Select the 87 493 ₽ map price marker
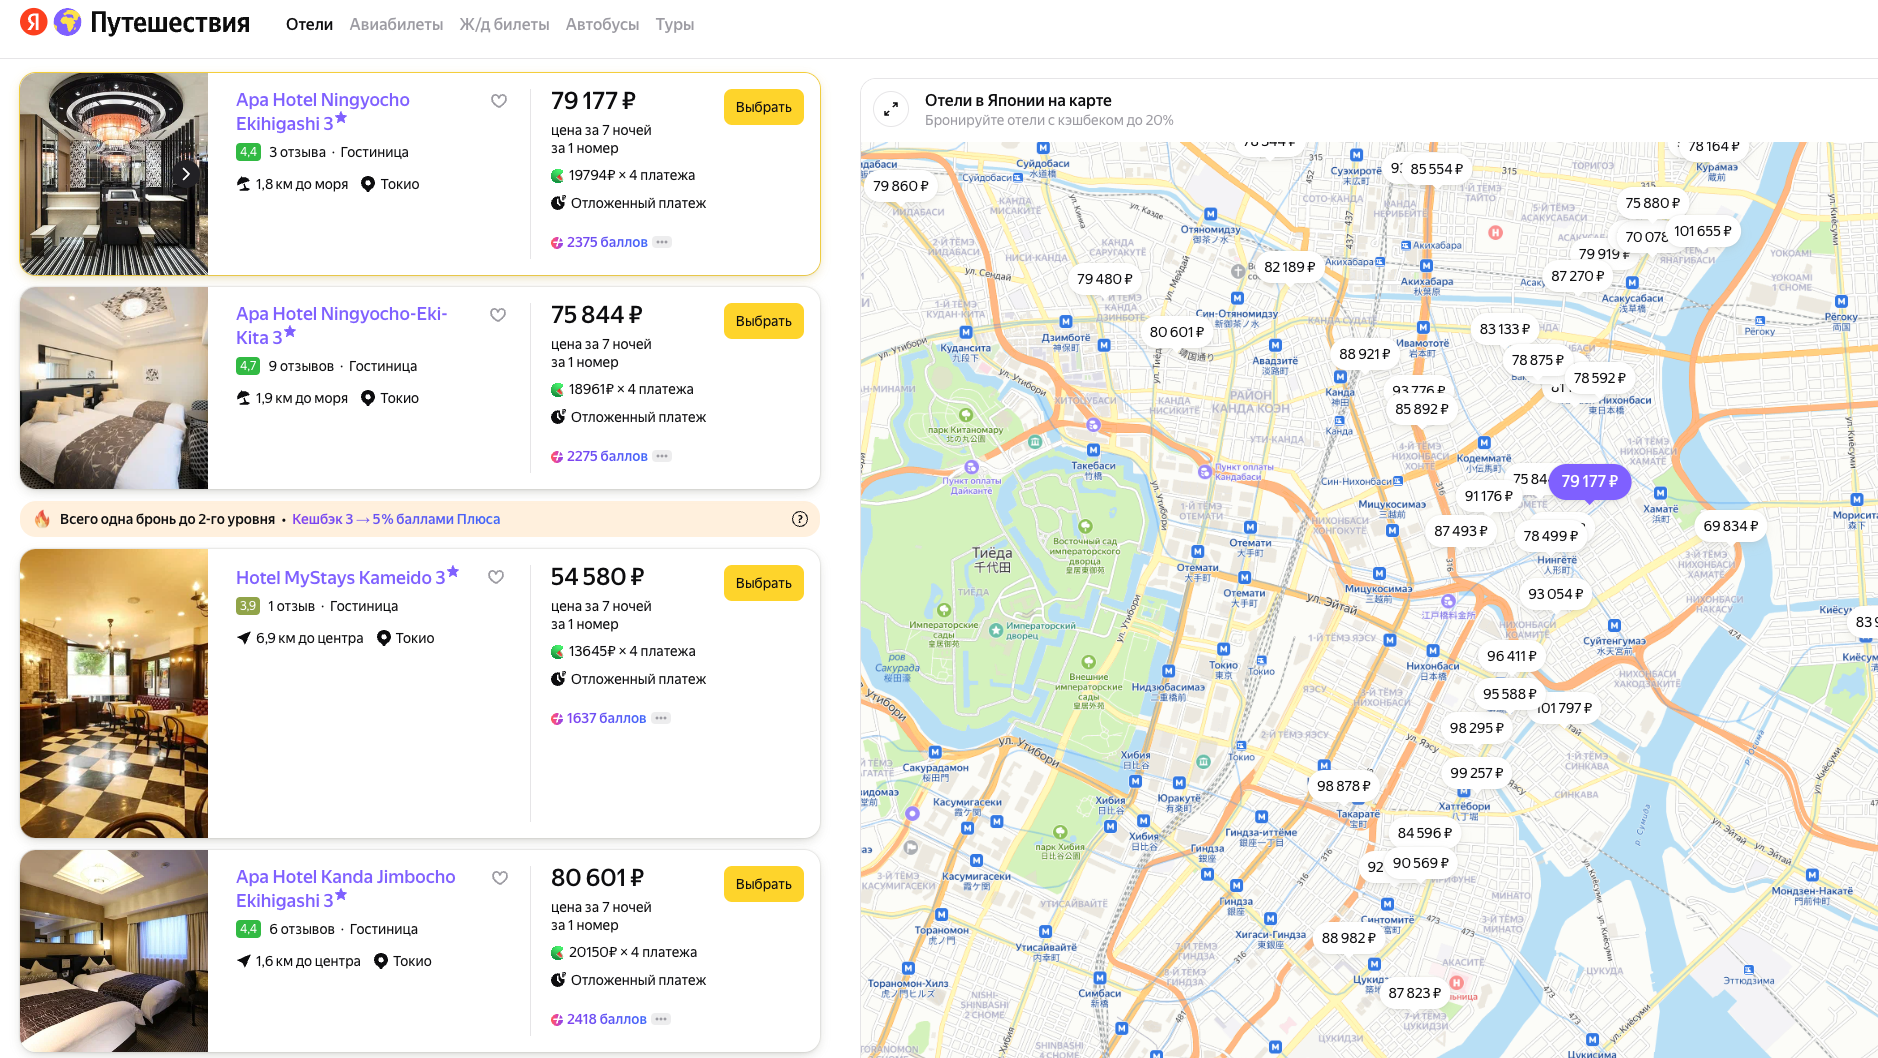Viewport: 1878px width, 1058px height. point(1460,531)
